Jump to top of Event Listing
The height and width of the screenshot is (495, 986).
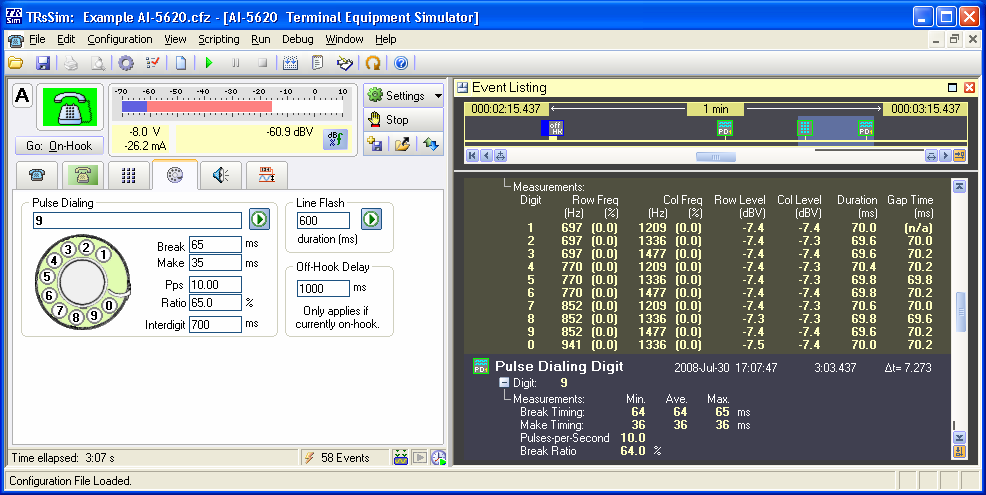coord(960,186)
